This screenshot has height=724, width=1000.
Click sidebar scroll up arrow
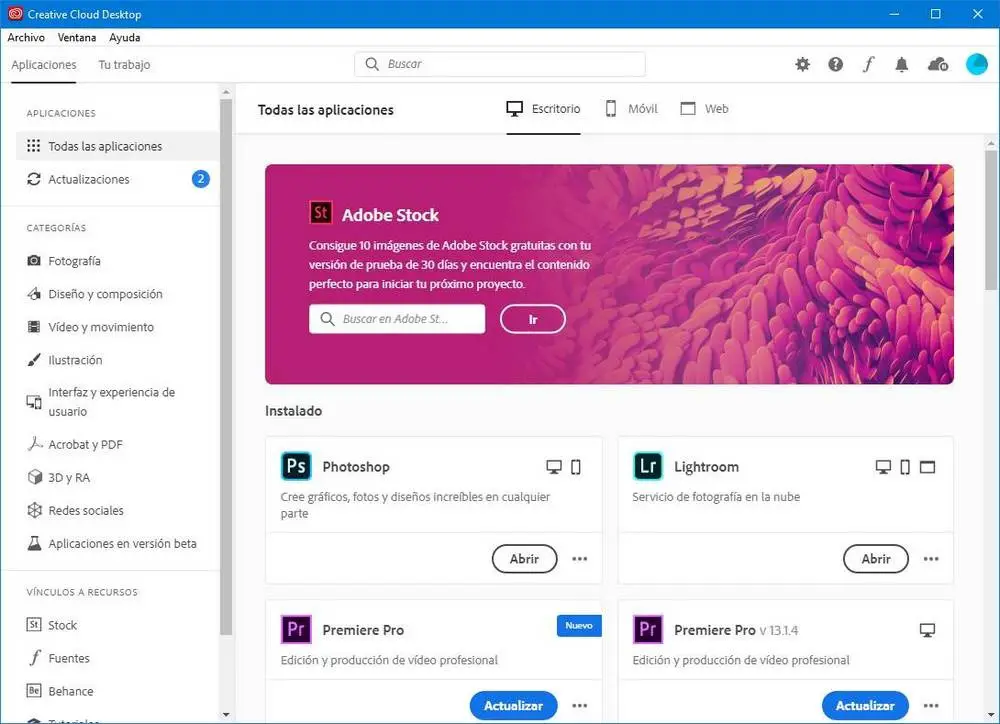tap(226, 92)
